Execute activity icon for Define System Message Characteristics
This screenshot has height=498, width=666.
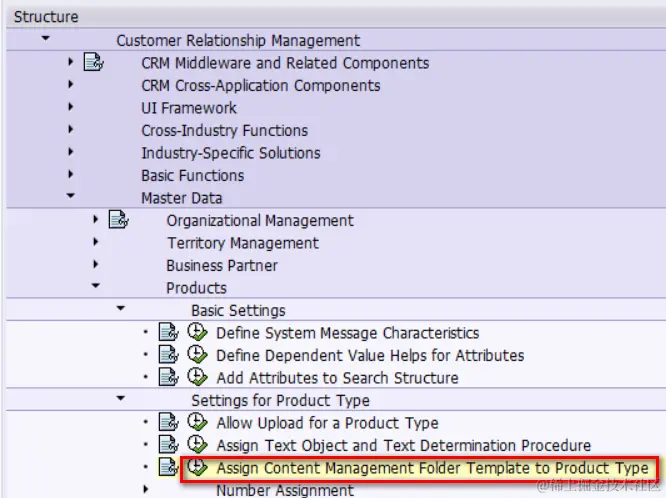[197, 332]
